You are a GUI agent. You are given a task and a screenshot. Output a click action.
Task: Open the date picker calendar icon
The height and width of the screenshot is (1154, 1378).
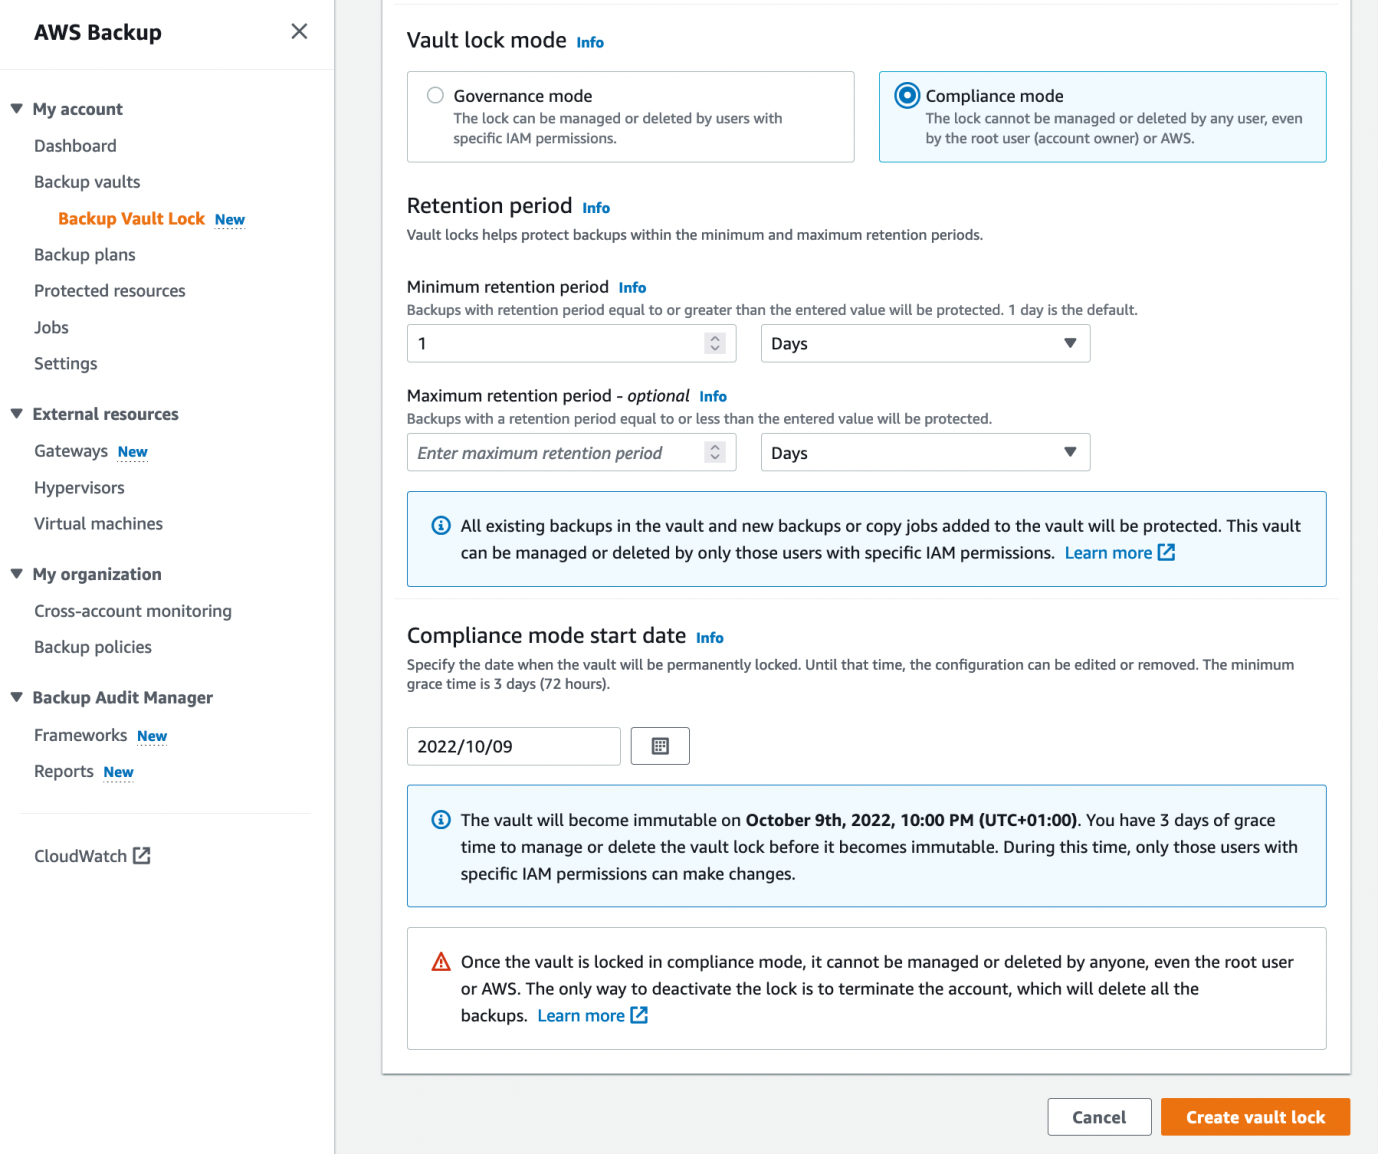(659, 745)
